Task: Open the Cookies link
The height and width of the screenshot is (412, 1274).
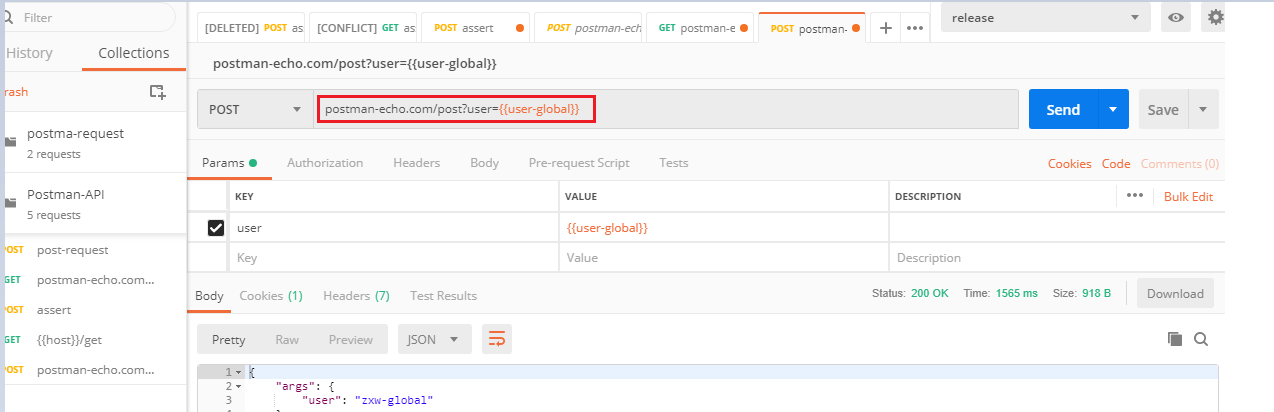Action: [1071, 164]
